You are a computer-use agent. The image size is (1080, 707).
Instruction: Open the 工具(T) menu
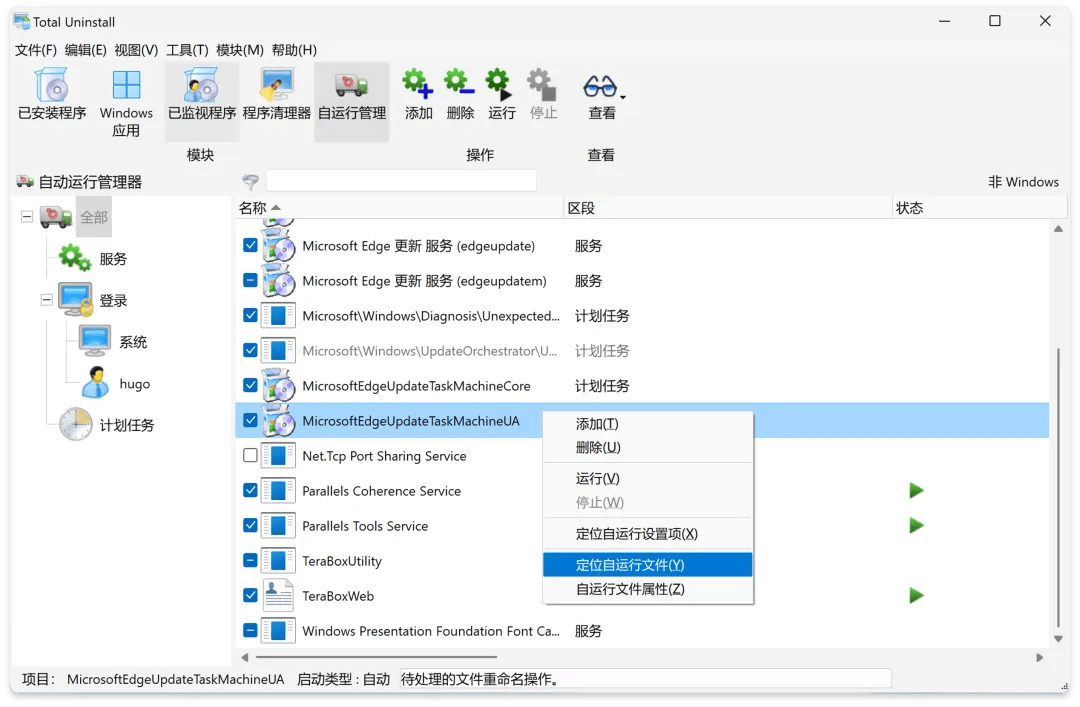tap(187, 50)
